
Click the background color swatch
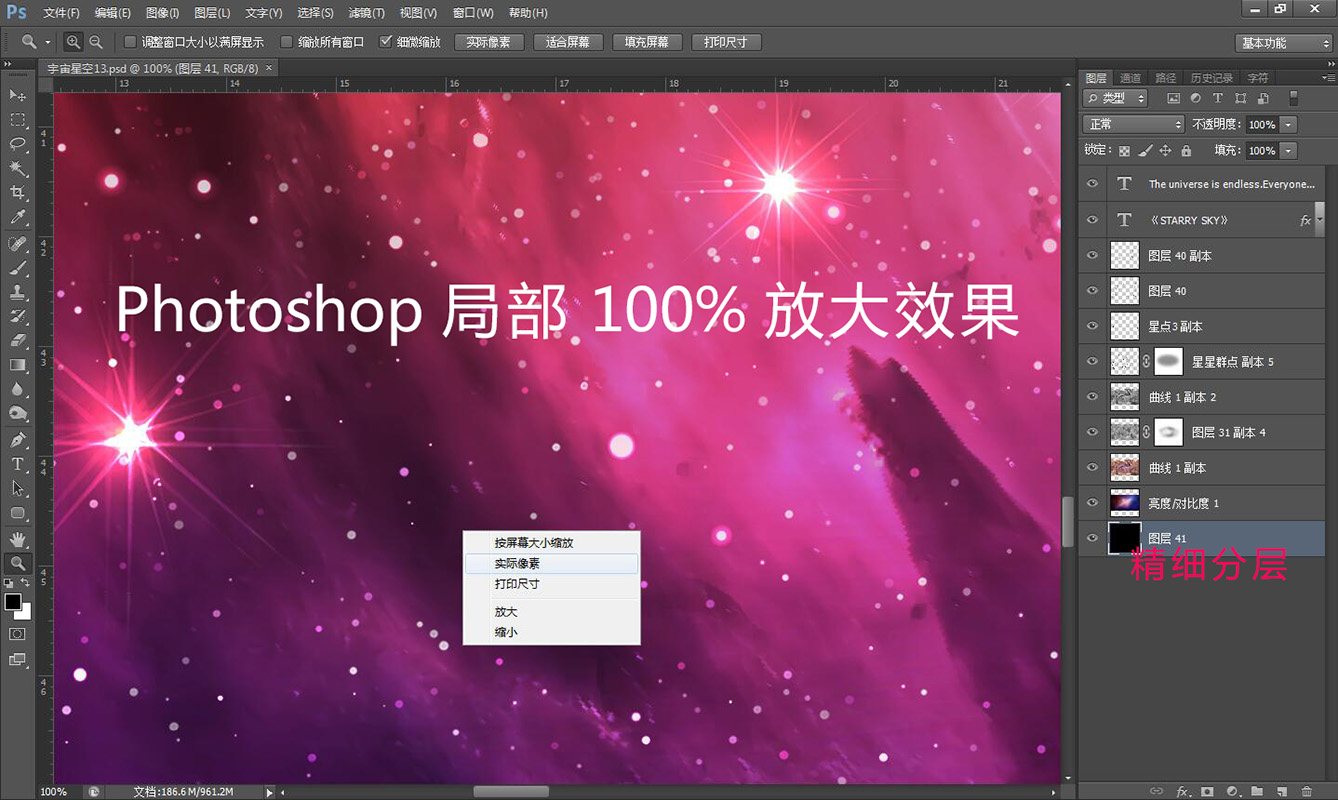point(25,612)
